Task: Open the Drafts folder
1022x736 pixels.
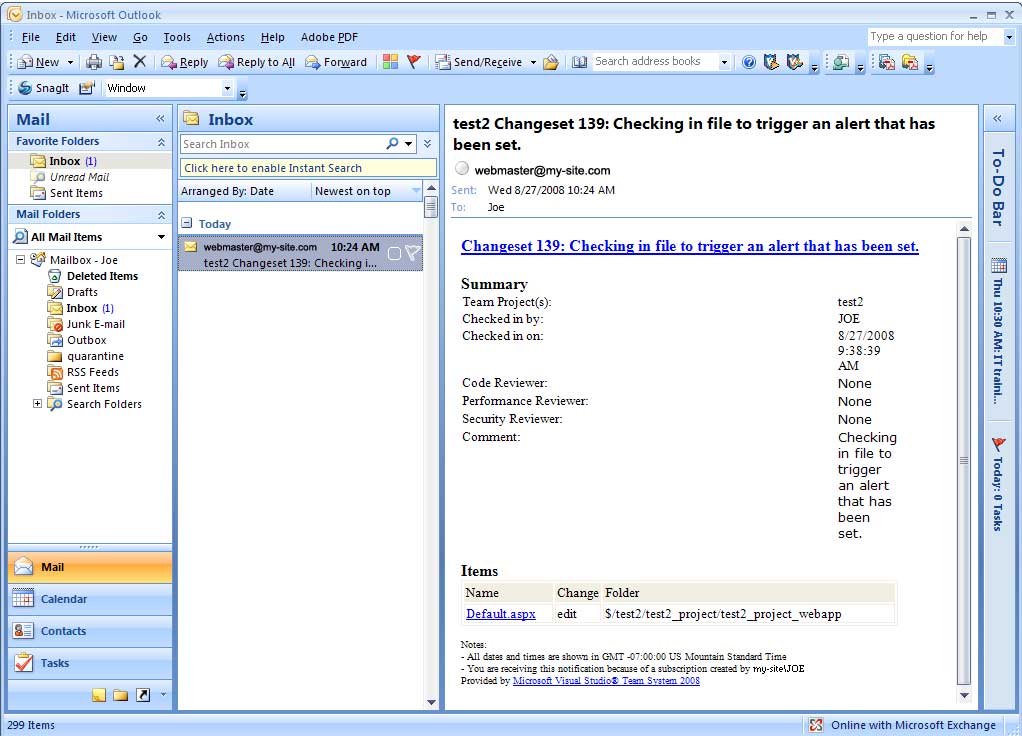Action: (82, 292)
